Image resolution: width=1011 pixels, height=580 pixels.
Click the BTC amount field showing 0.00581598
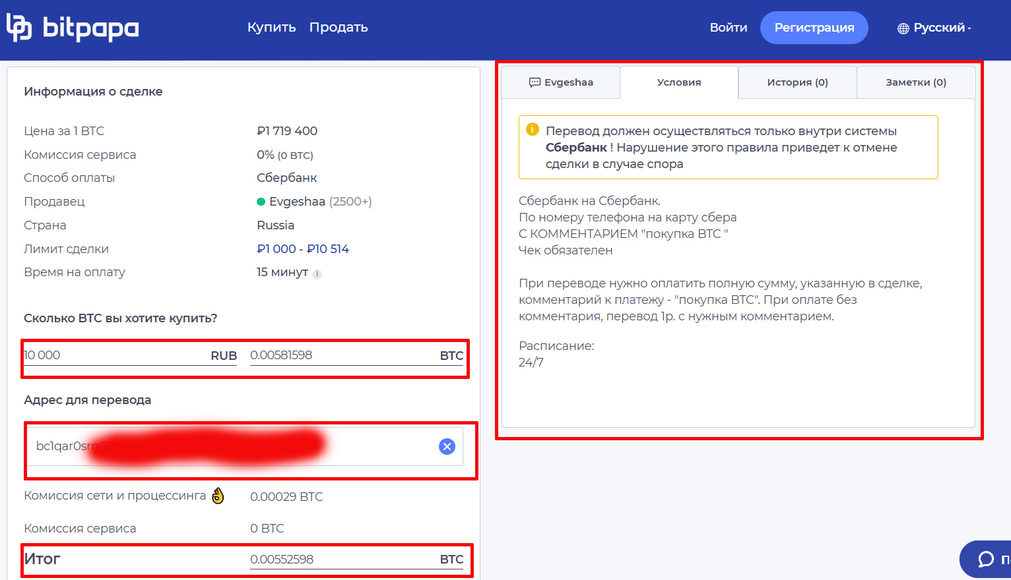340,355
